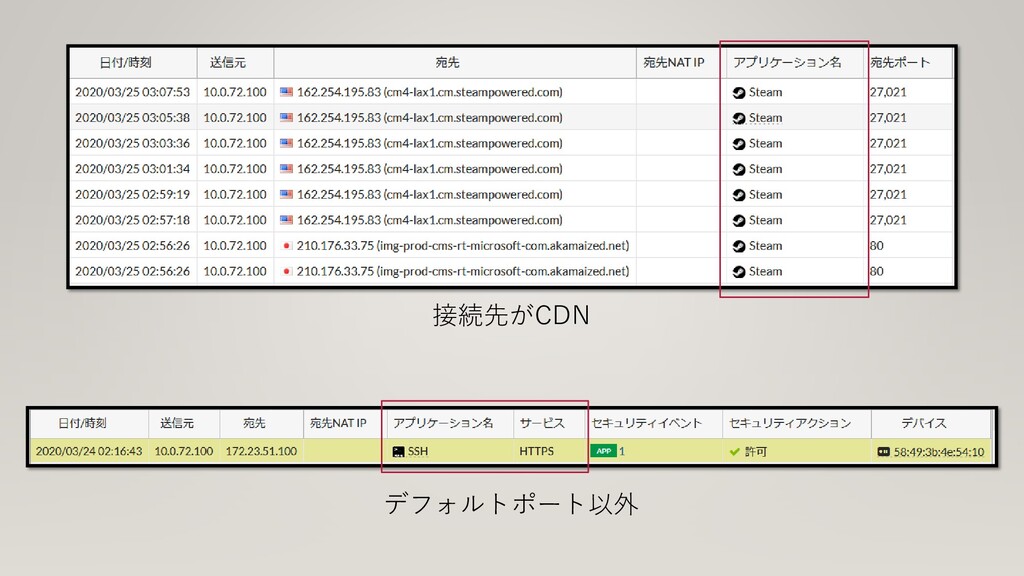Click 日付/時刻 header in the SSH log table
This screenshot has height=576, width=1024.
(82, 423)
